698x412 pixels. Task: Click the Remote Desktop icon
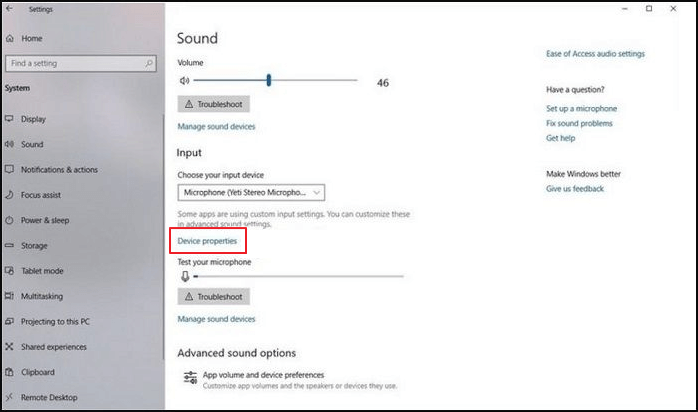click(x=9, y=397)
